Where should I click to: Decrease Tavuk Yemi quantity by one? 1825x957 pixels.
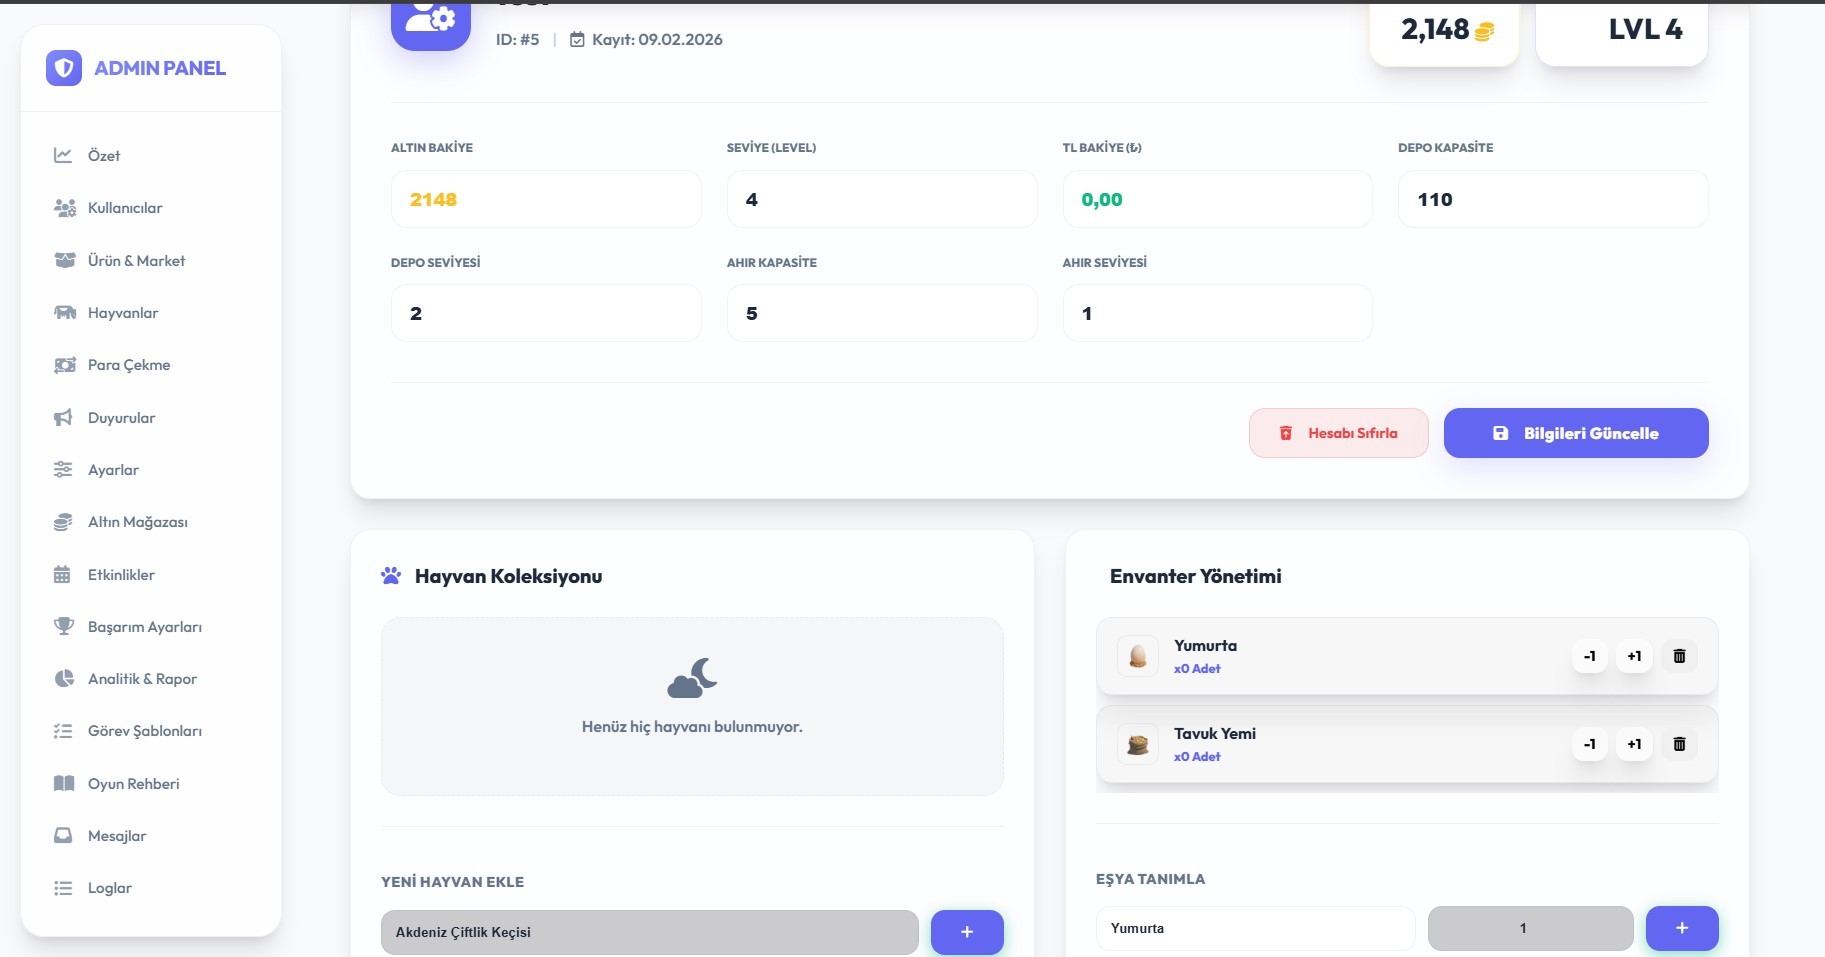pyautogui.click(x=1589, y=744)
